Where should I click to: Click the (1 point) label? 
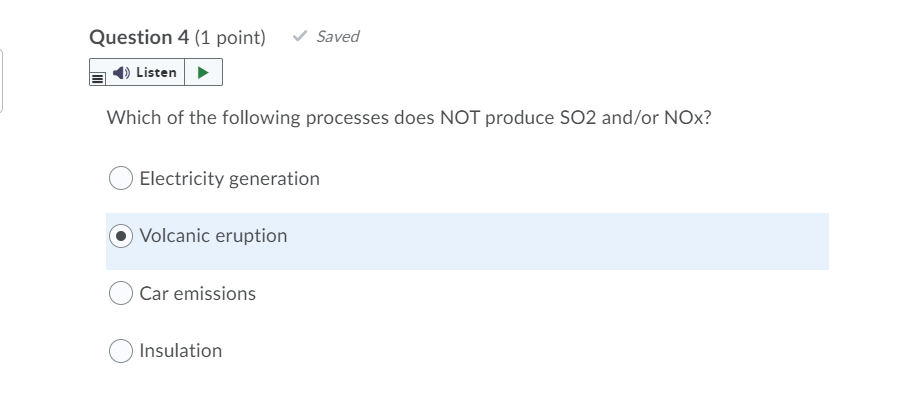tap(230, 38)
